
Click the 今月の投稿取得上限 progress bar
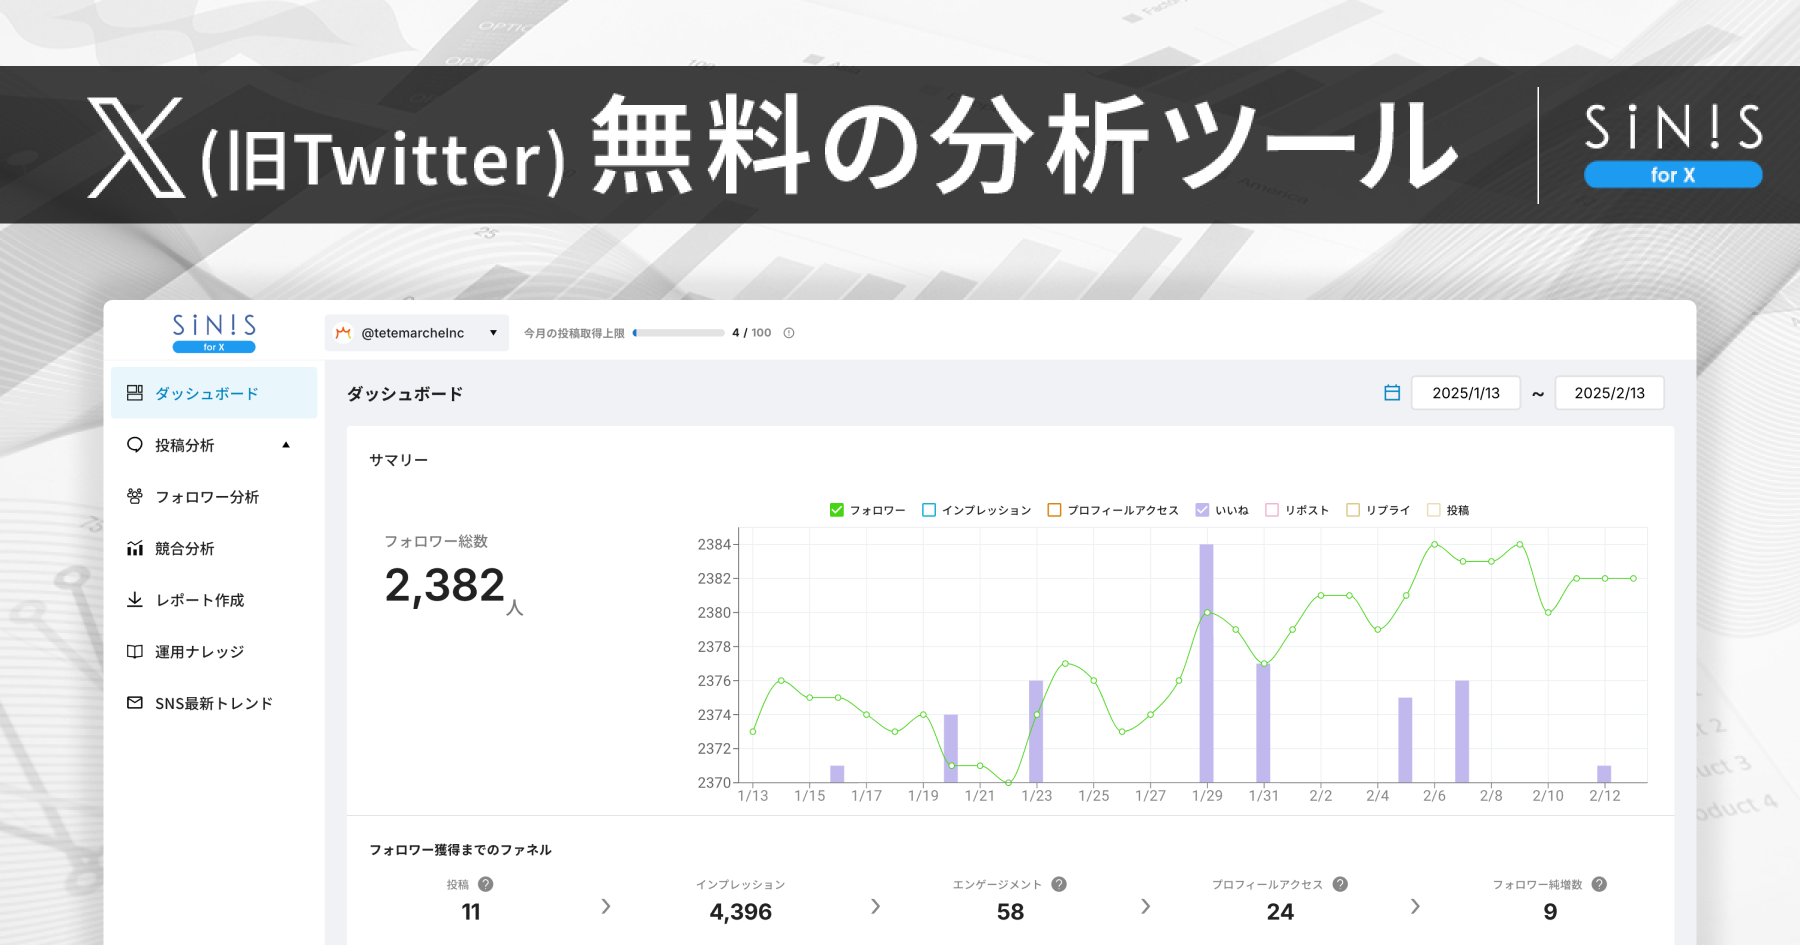pos(679,333)
